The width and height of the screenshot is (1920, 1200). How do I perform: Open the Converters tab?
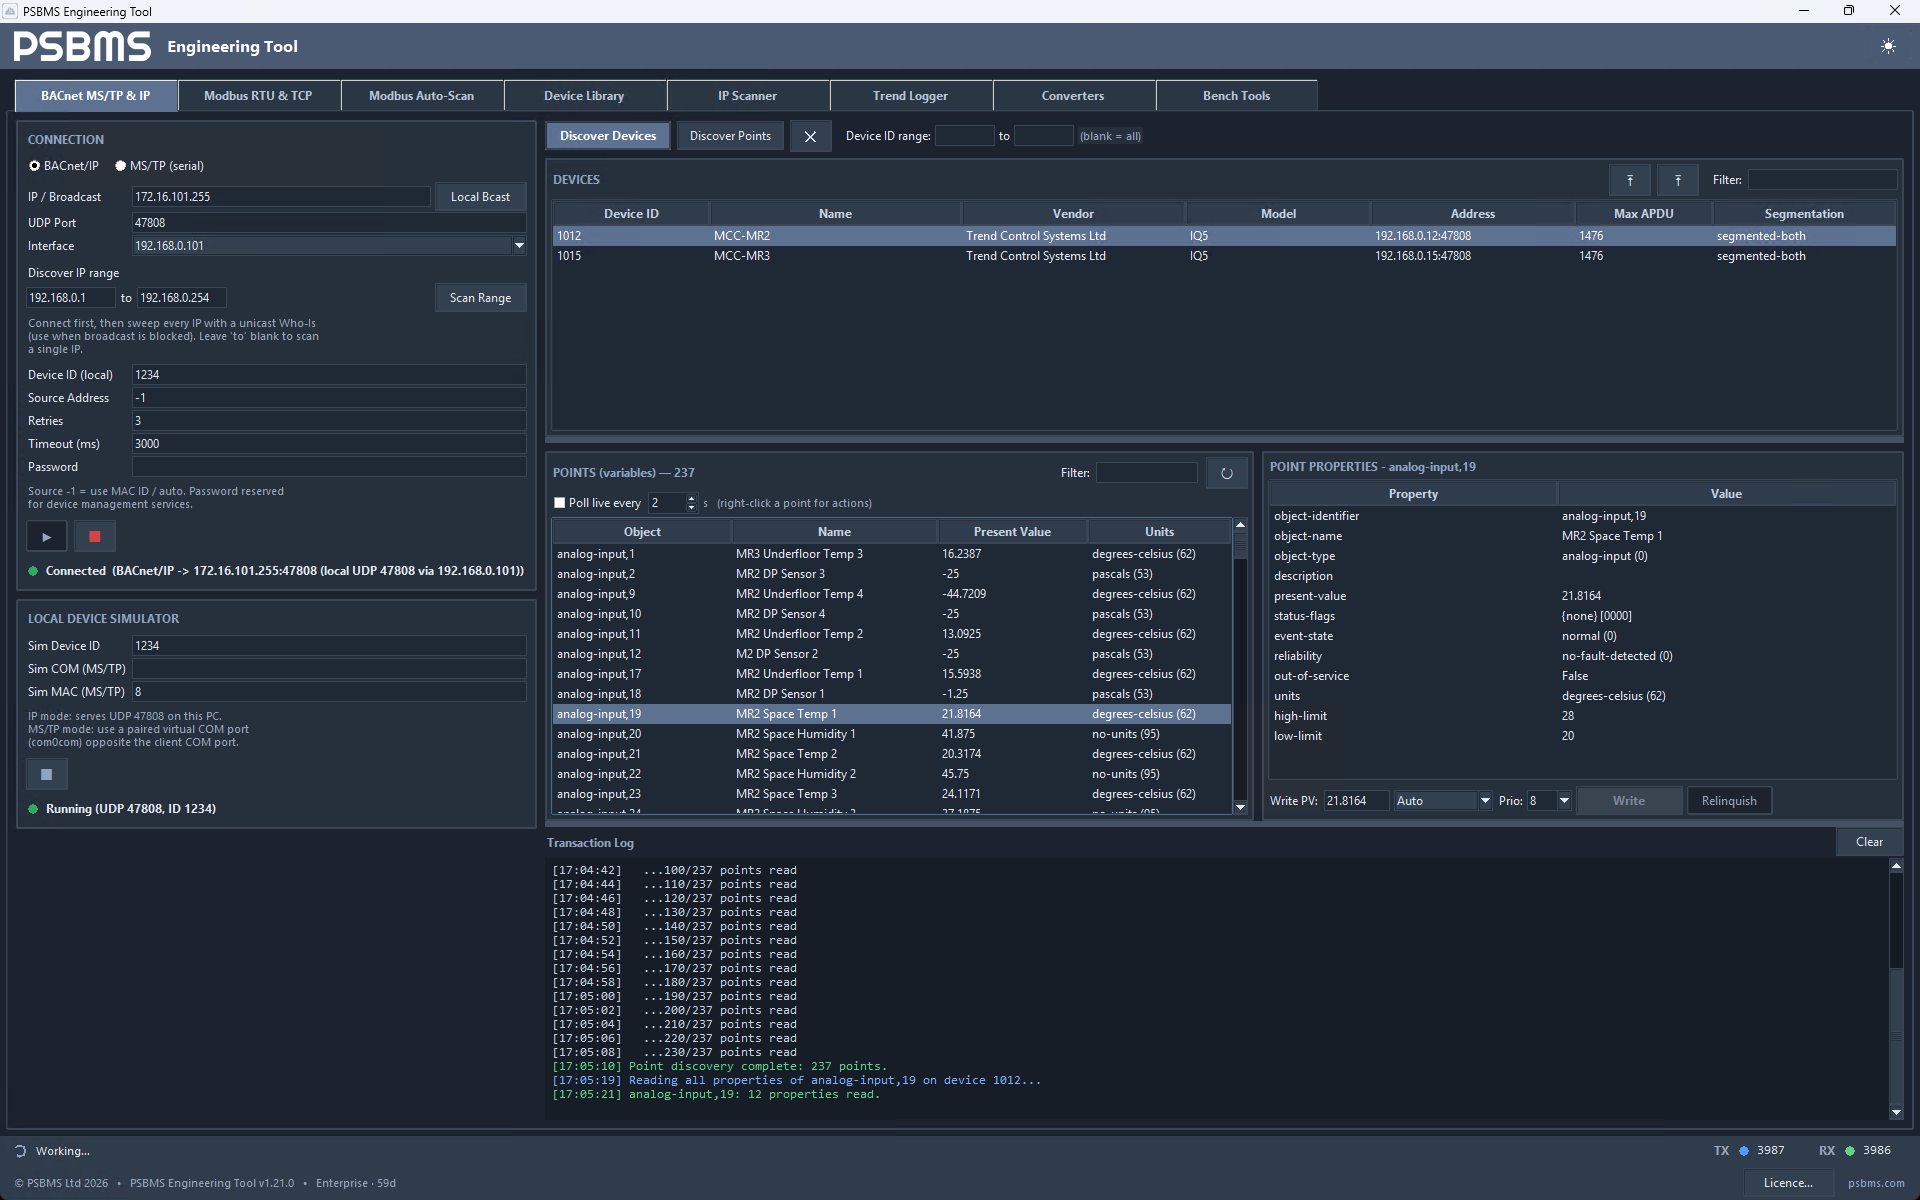(x=1073, y=96)
